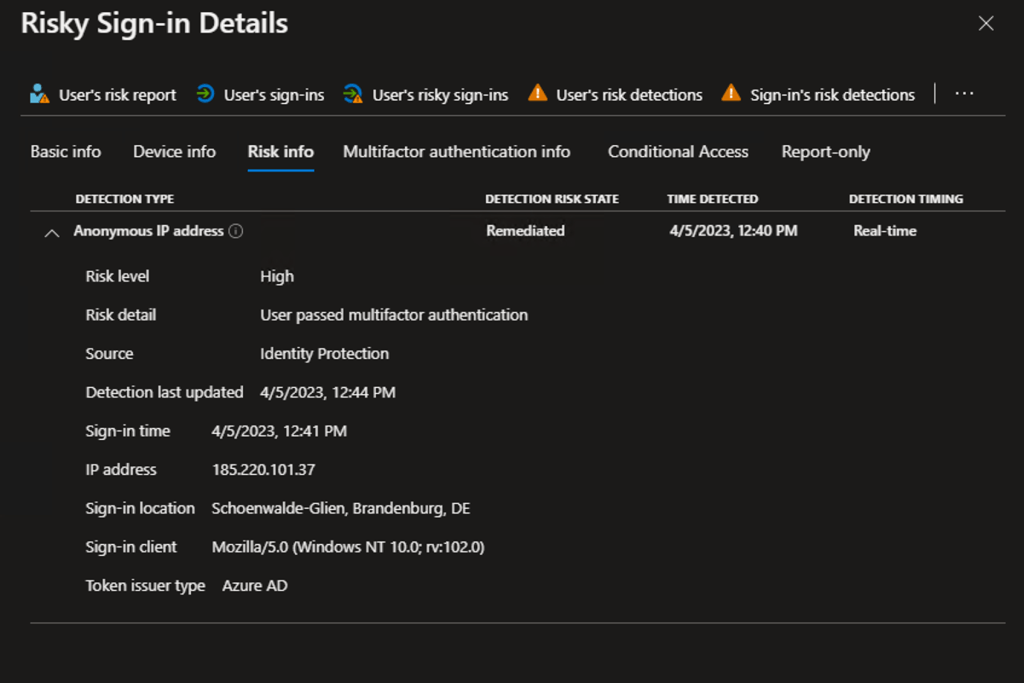1024x683 pixels.
Task: Click the User's risky sign-ins icon
Action: [x=353, y=94]
